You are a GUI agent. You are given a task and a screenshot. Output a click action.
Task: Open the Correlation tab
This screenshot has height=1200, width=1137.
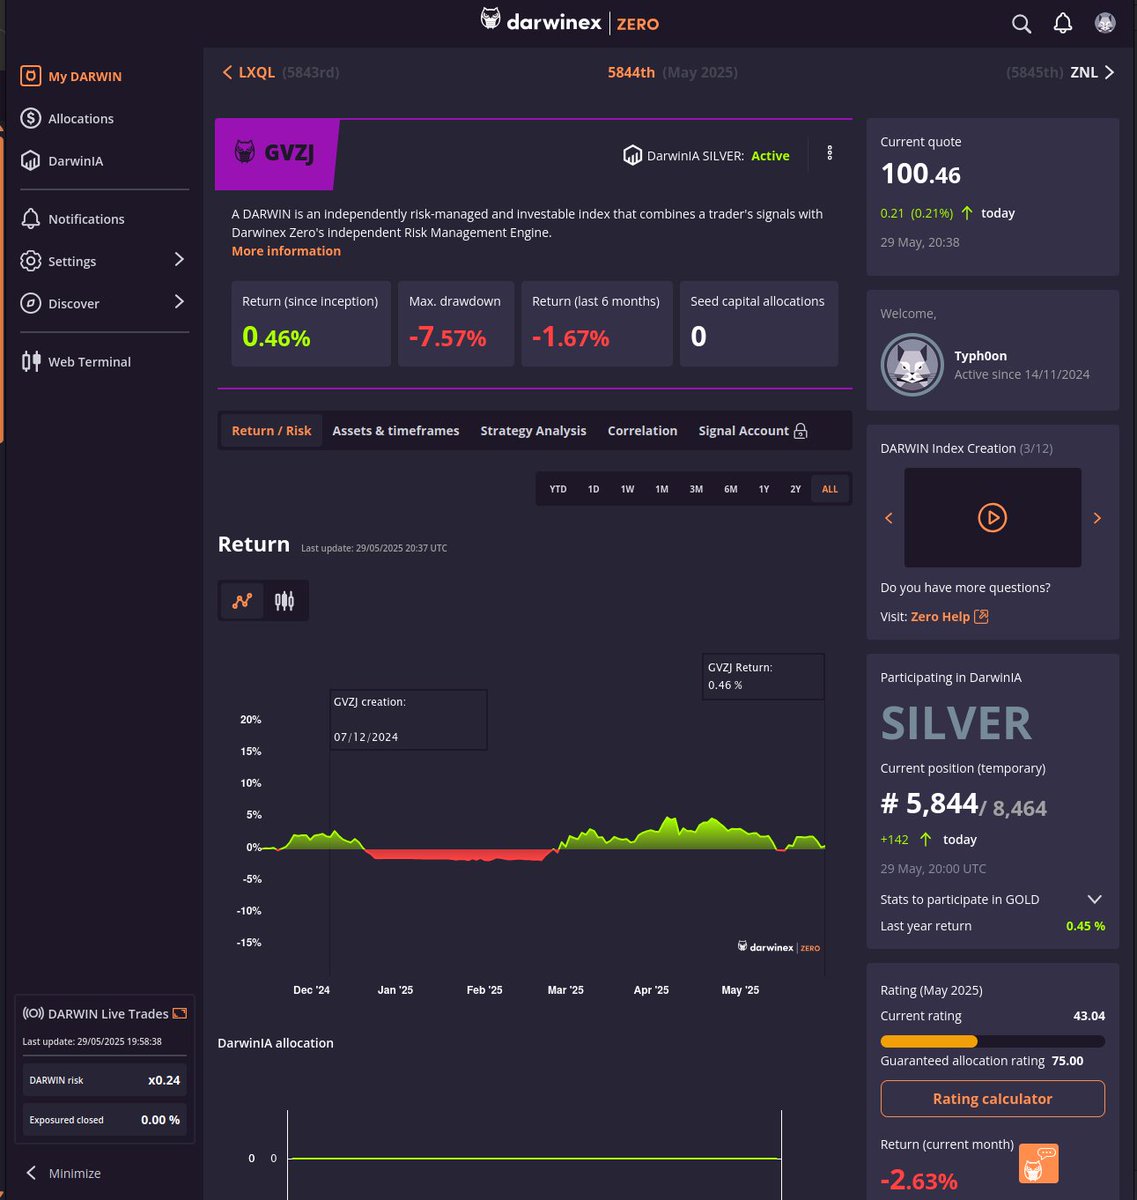coord(642,430)
